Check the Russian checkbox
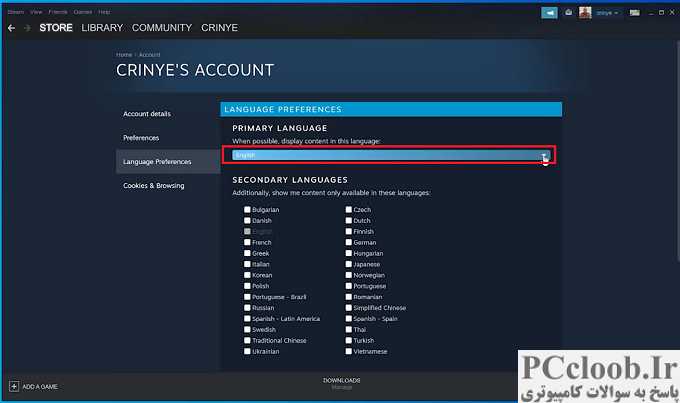The height and width of the screenshot is (403, 680). pyautogui.click(x=247, y=308)
